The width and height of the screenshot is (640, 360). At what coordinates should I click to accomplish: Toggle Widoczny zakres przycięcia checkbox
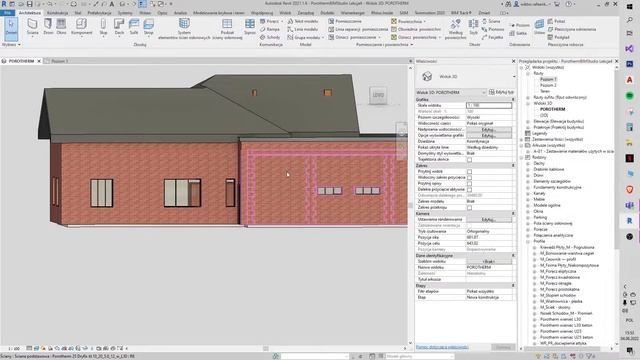[x=469, y=178]
